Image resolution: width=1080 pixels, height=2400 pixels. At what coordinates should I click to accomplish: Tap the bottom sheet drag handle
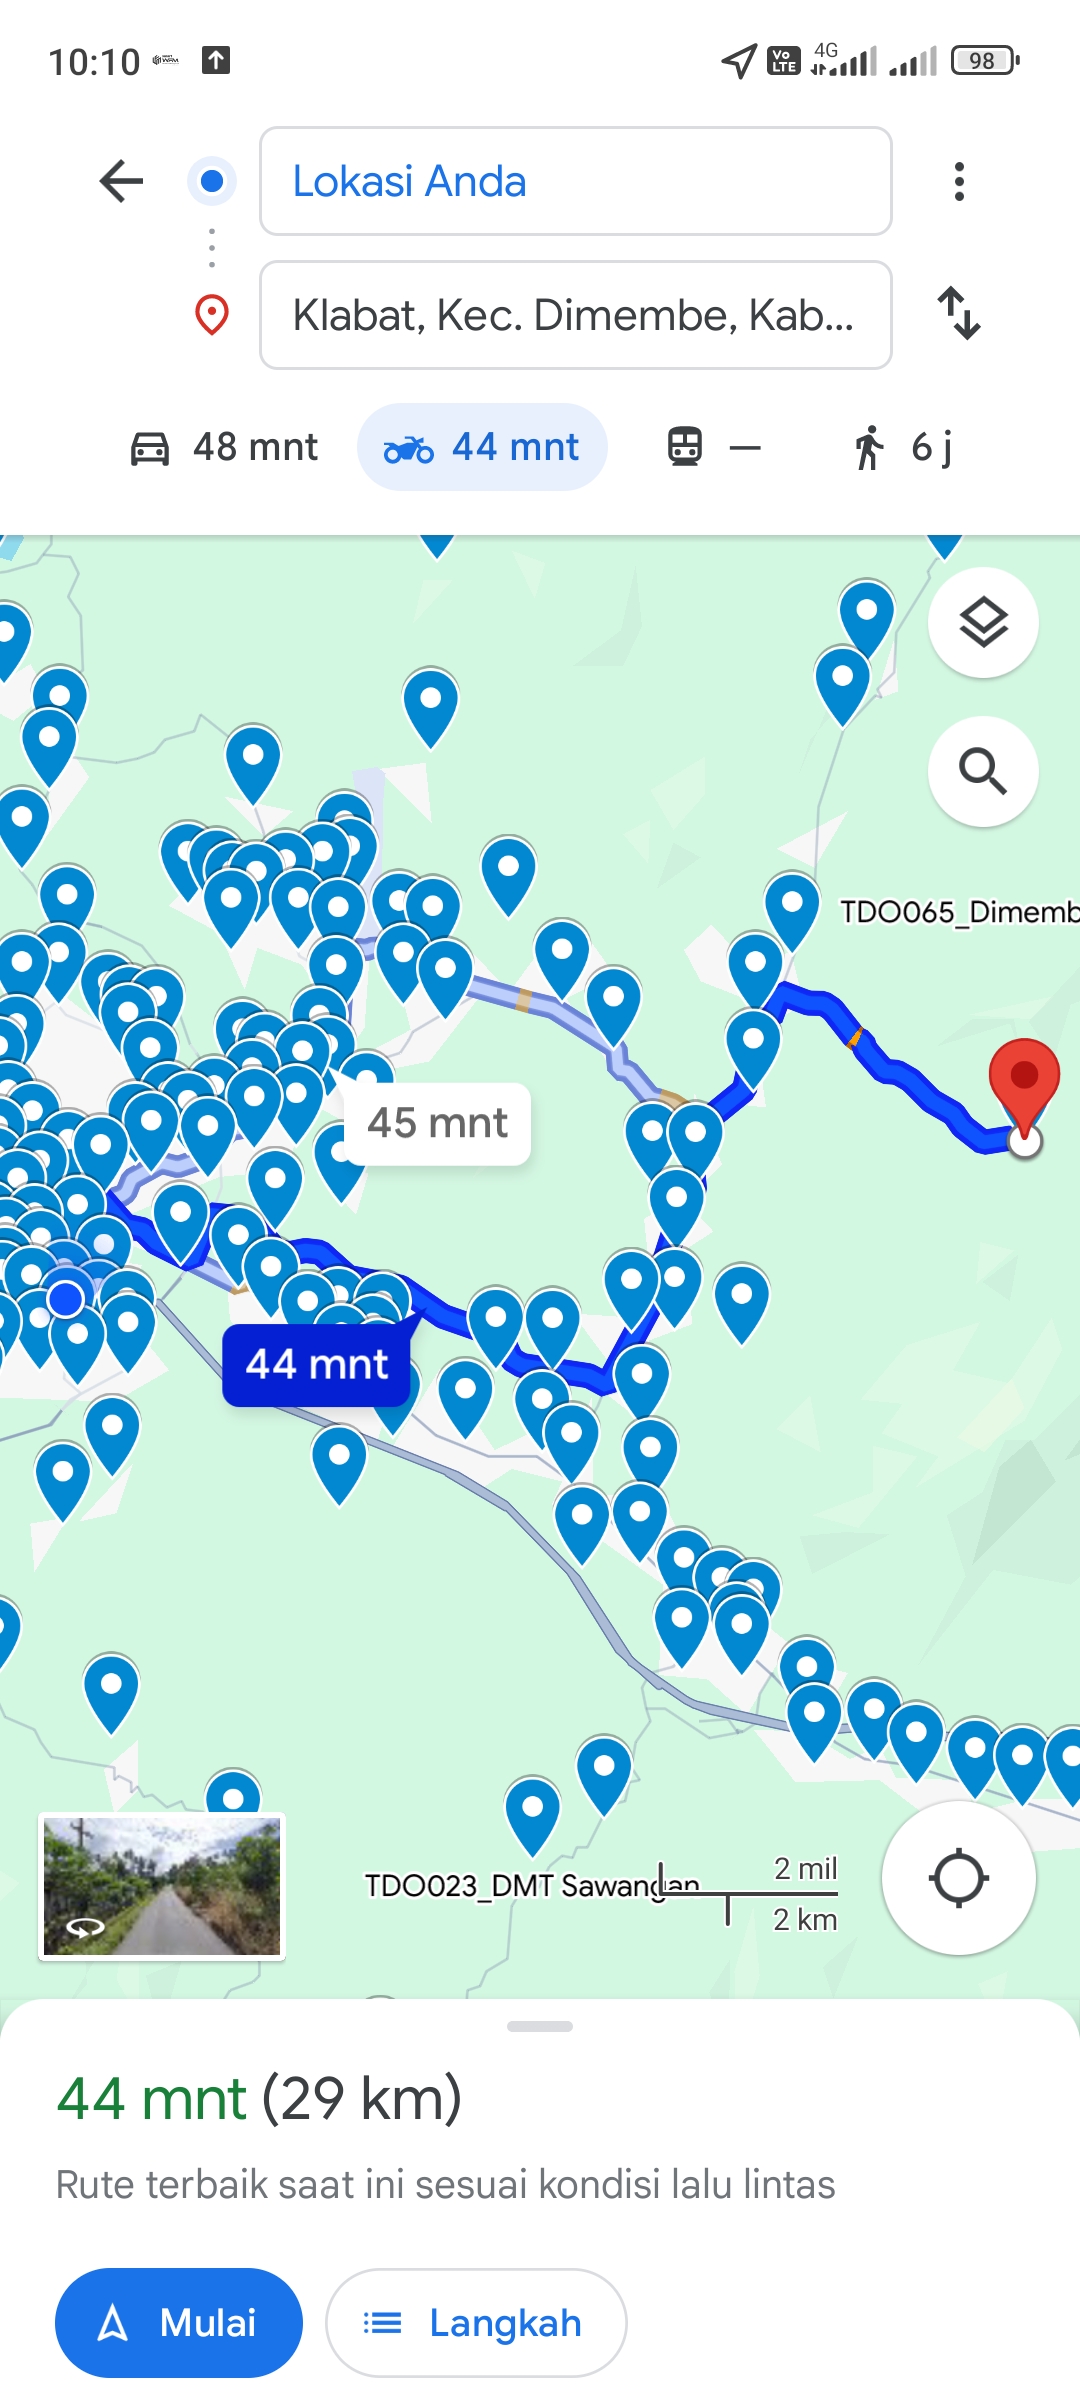[540, 2026]
